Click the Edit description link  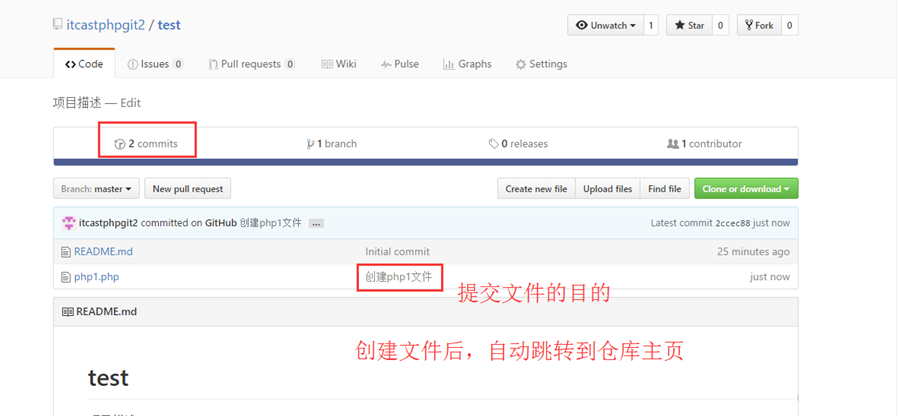(x=131, y=103)
